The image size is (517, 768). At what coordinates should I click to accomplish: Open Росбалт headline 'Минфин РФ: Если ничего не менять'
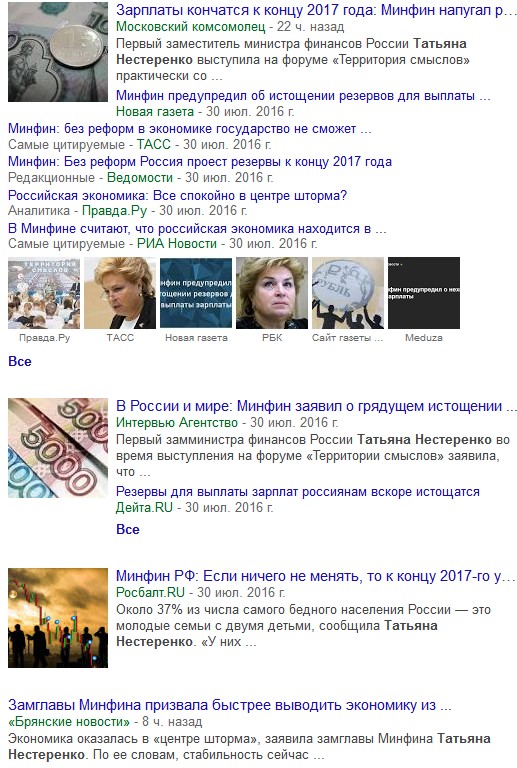click(x=316, y=576)
